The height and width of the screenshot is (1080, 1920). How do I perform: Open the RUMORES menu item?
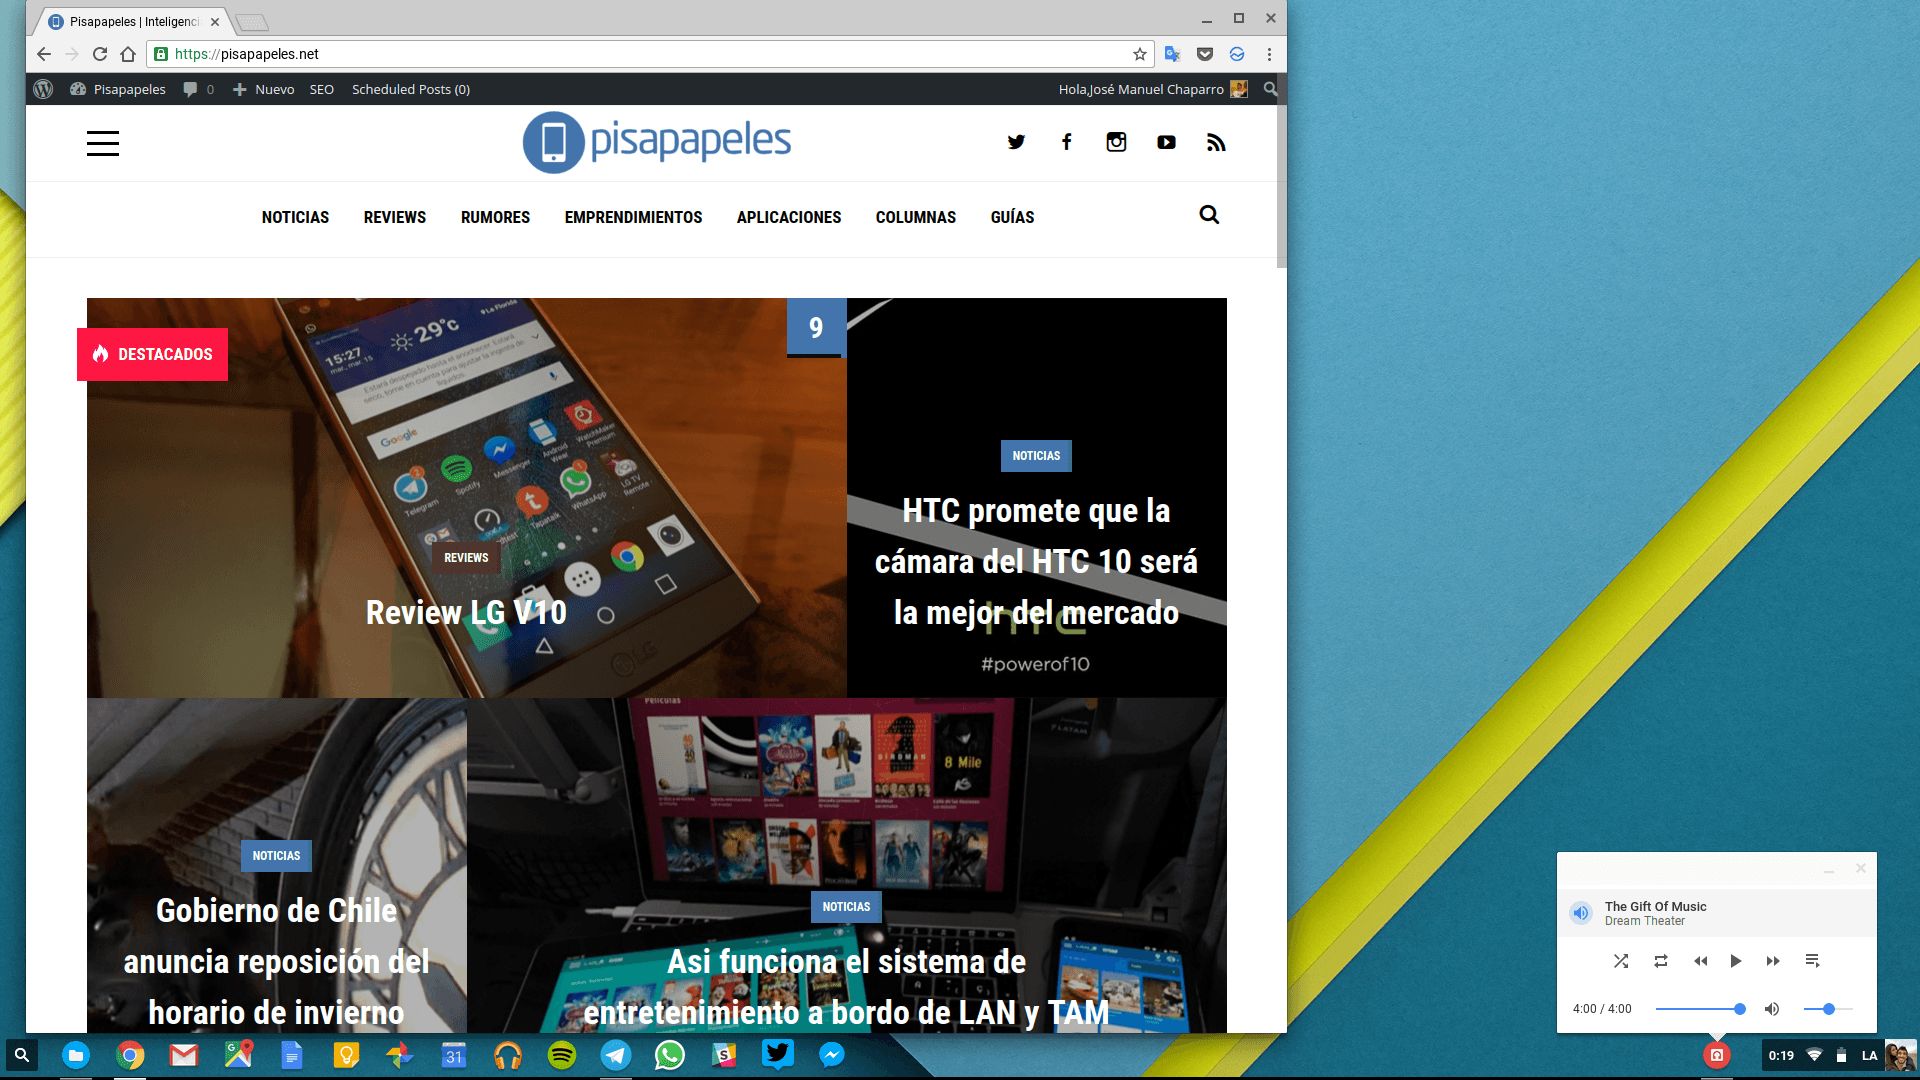(x=495, y=217)
